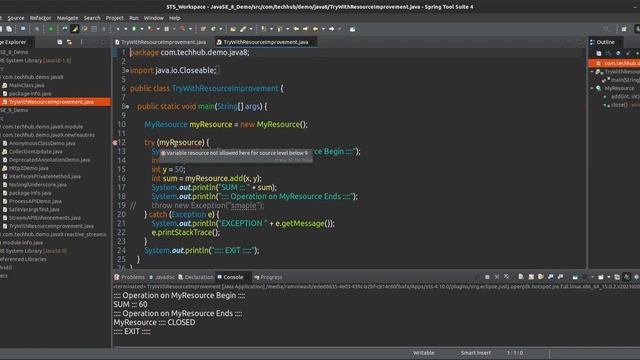Open the Project menu
Screen dimensions: 640x360
pos(114,18)
